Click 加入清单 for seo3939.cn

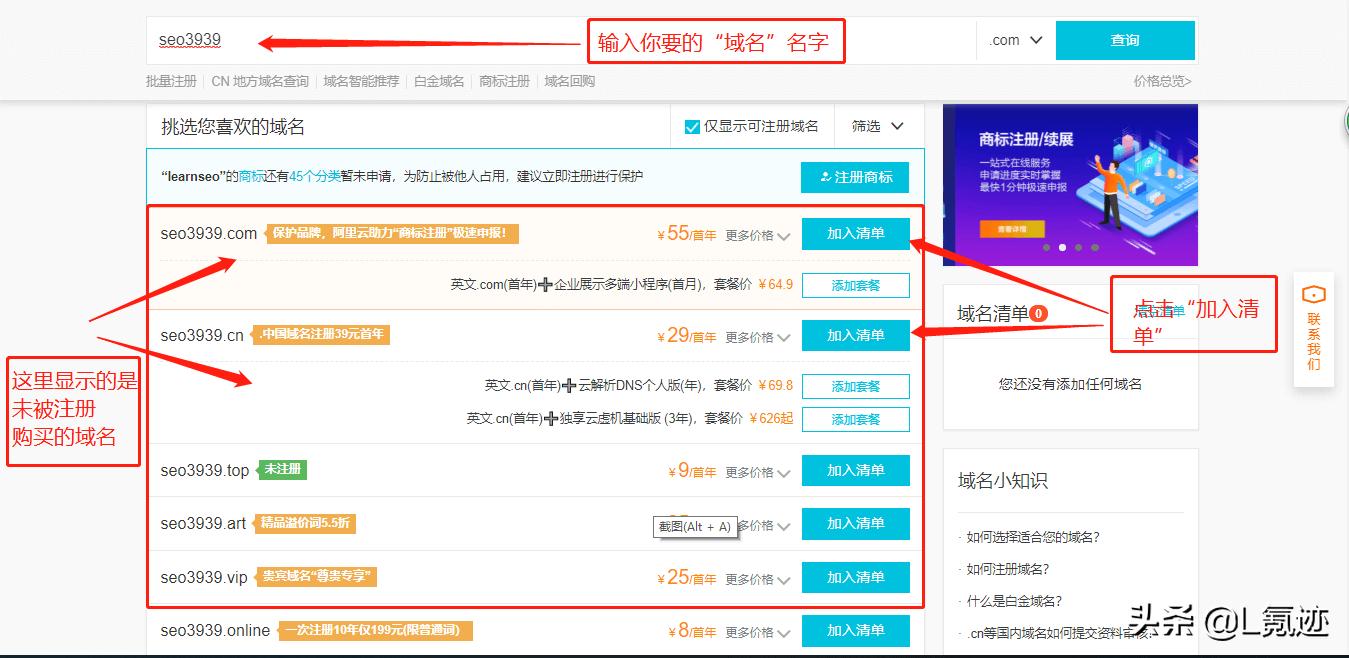pos(855,335)
